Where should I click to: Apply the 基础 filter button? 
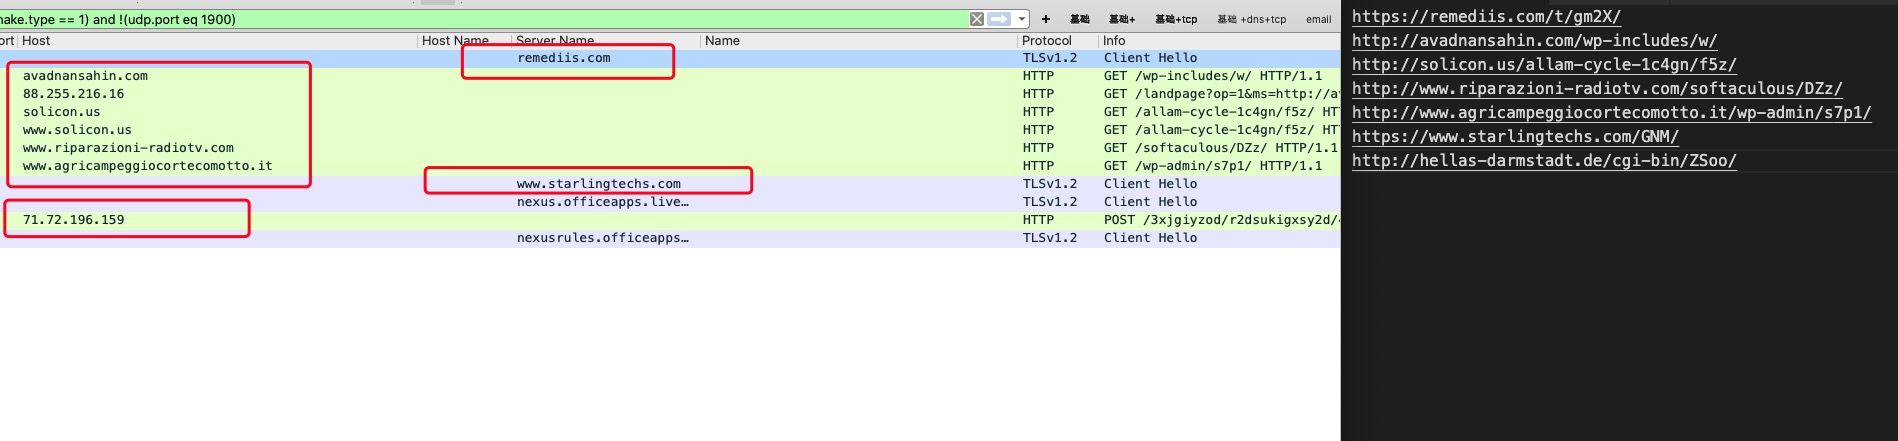(x=1080, y=19)
